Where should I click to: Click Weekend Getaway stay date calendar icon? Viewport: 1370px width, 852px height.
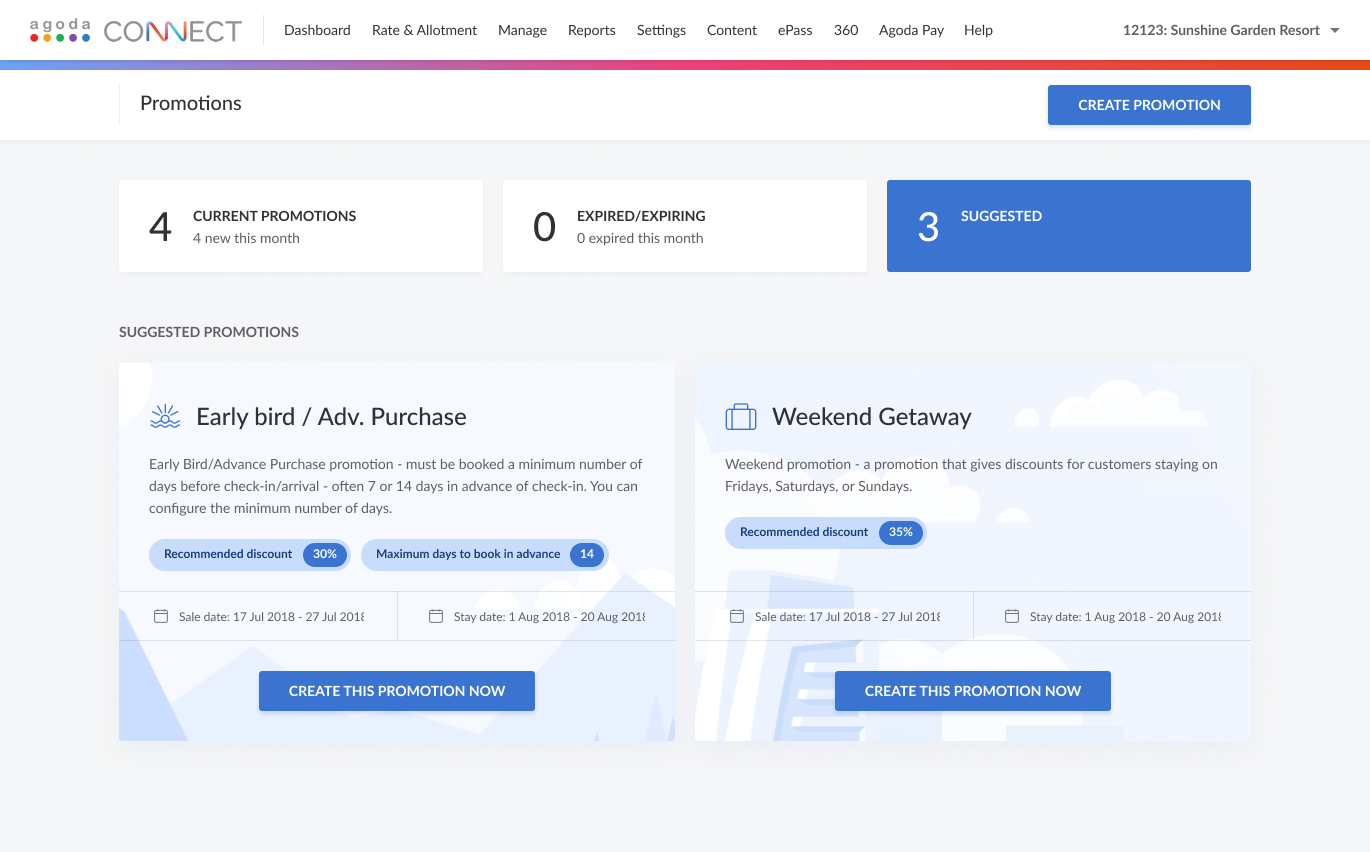click(1012, 617)
